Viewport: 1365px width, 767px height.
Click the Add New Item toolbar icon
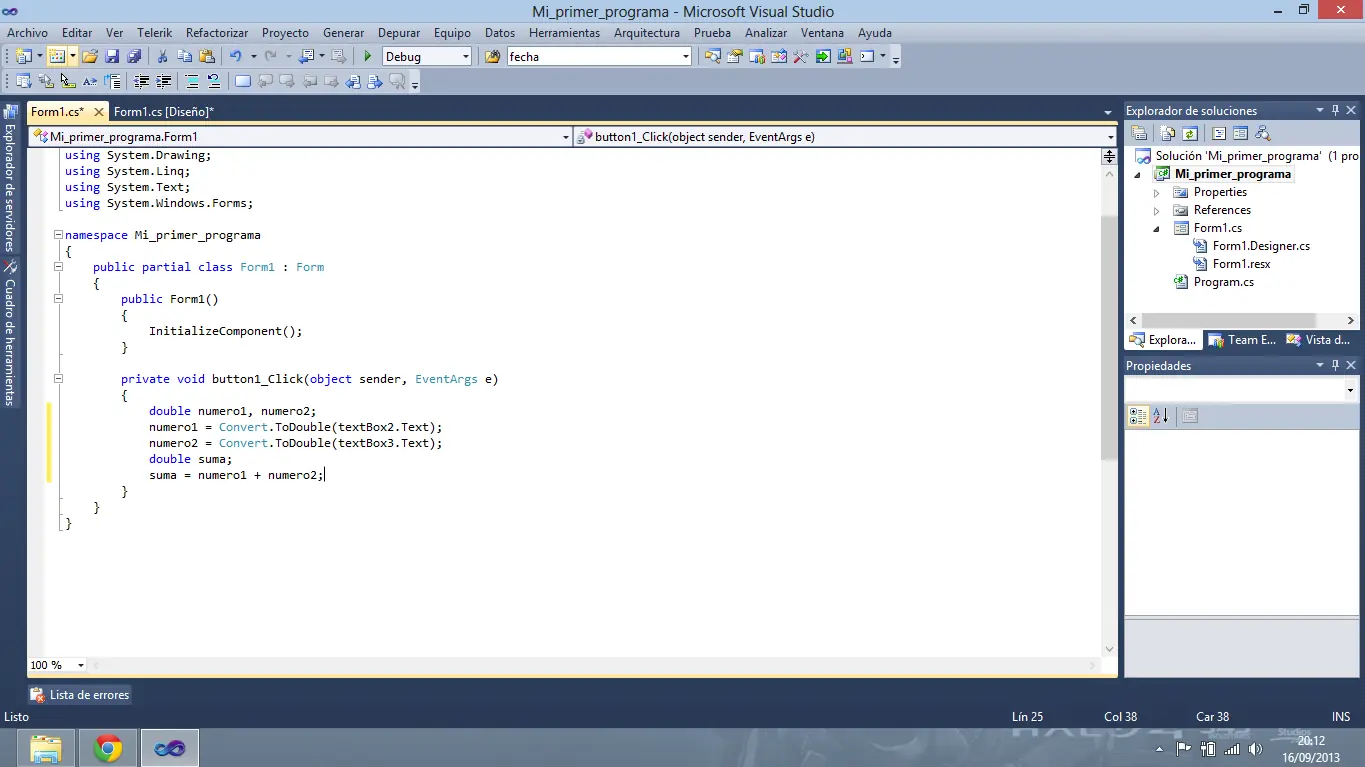(57, 57)
